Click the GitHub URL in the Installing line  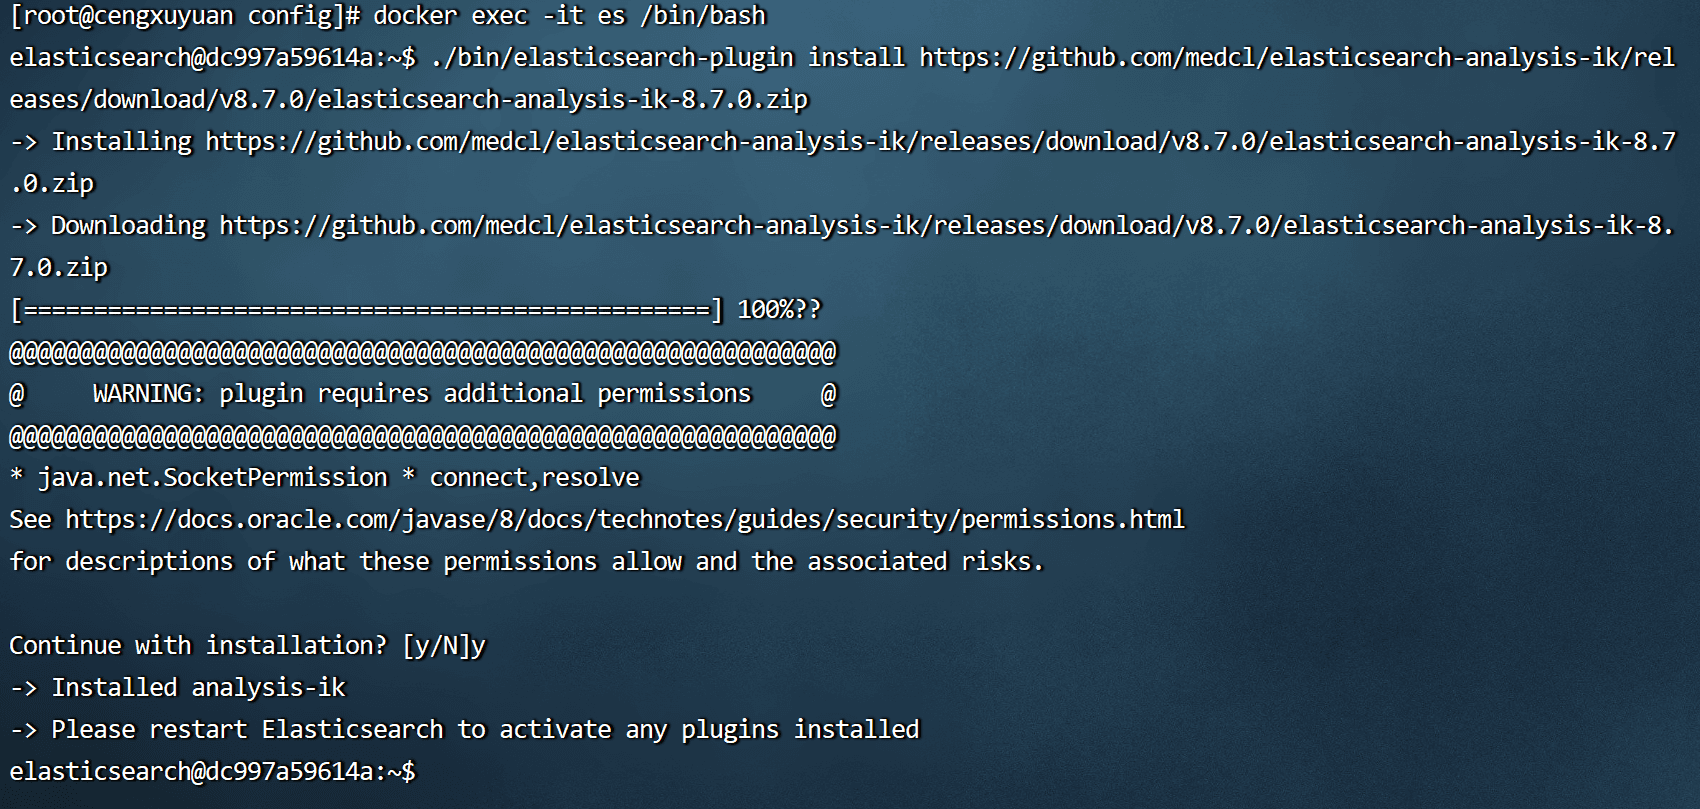coord(941,142)
